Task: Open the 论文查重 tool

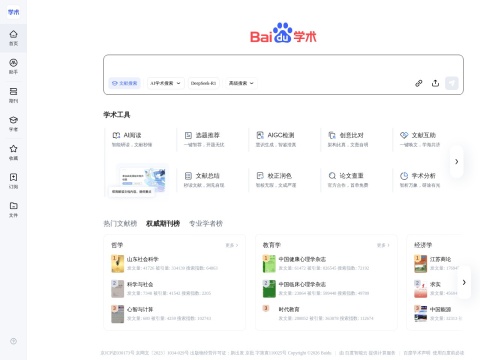Action: [x=348, y=180]
